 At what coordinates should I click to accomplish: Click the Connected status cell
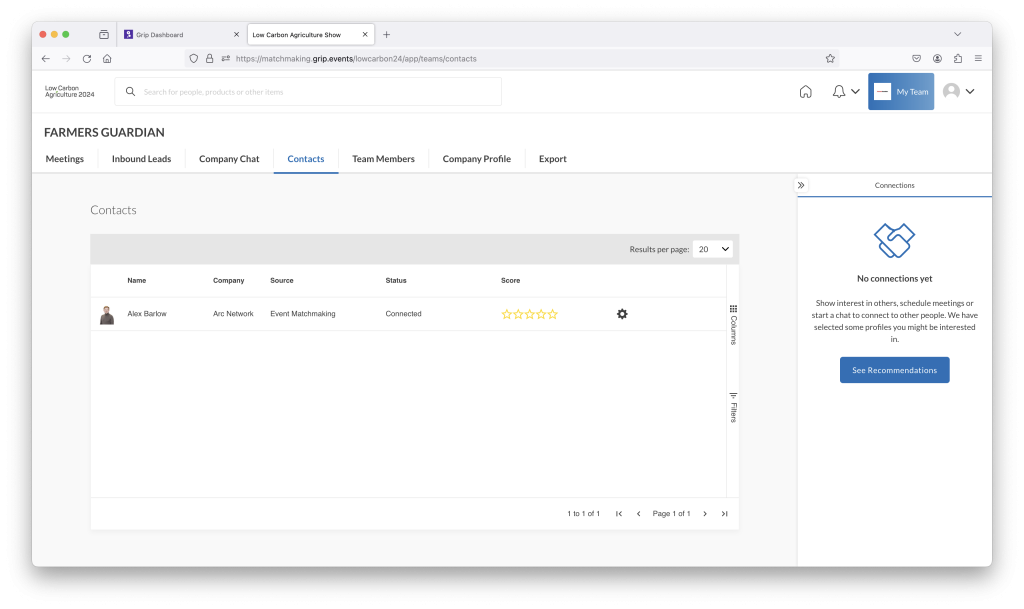click(x=404, y=314)
